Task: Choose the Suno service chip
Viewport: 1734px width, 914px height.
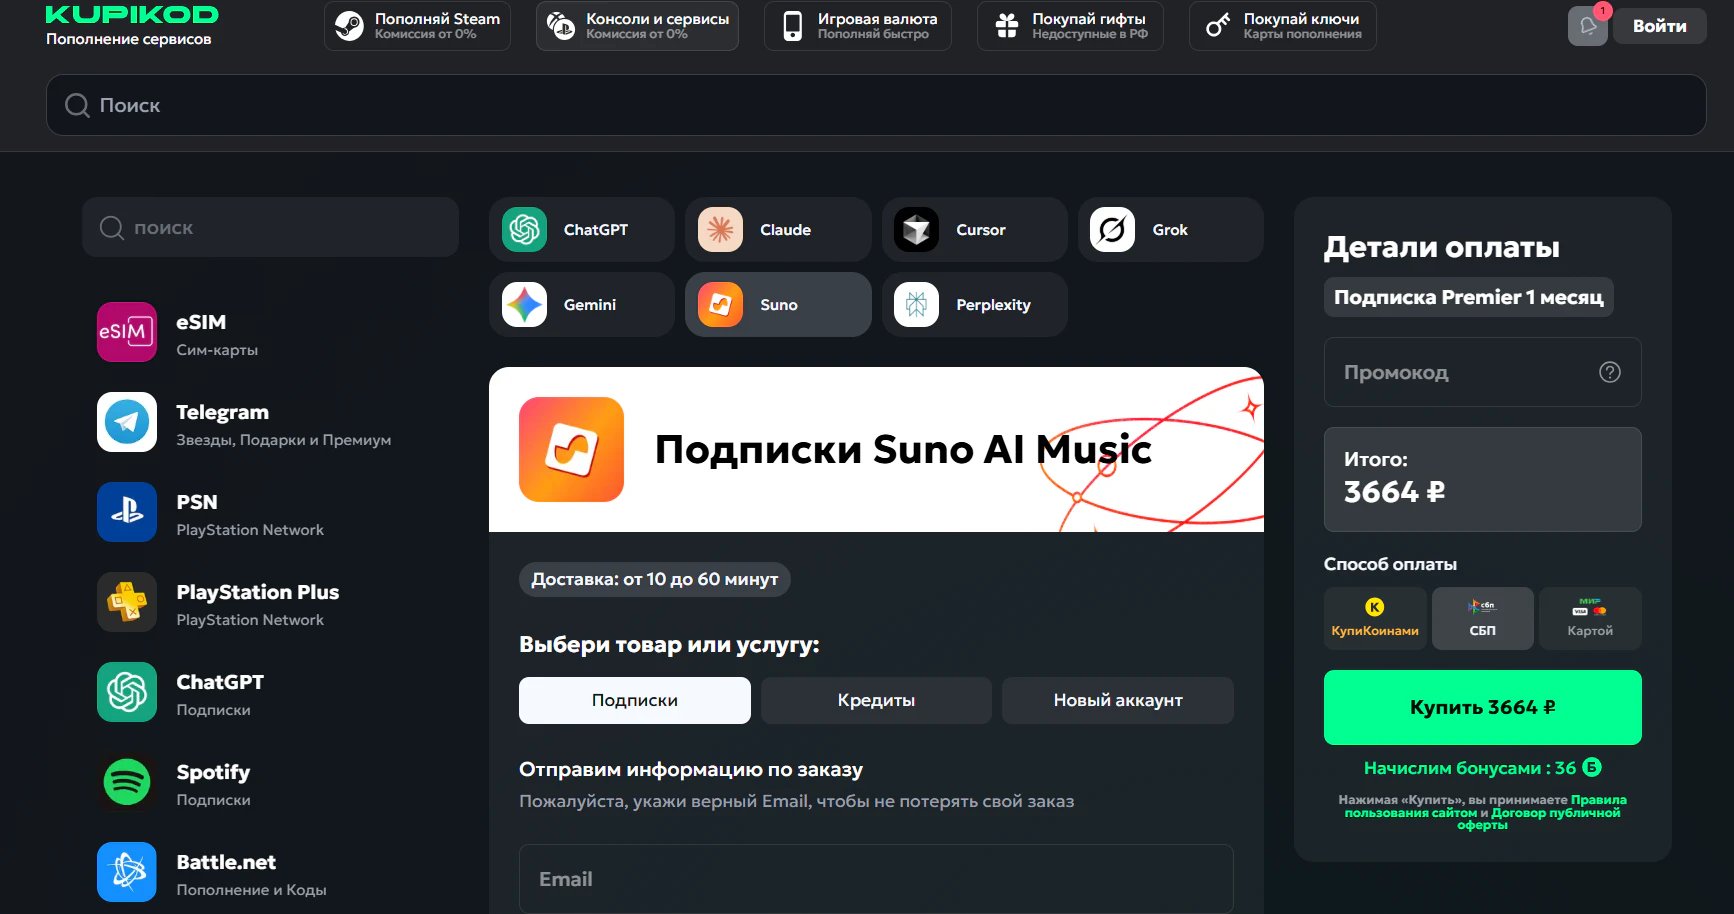Action: (x=778, y=305)
